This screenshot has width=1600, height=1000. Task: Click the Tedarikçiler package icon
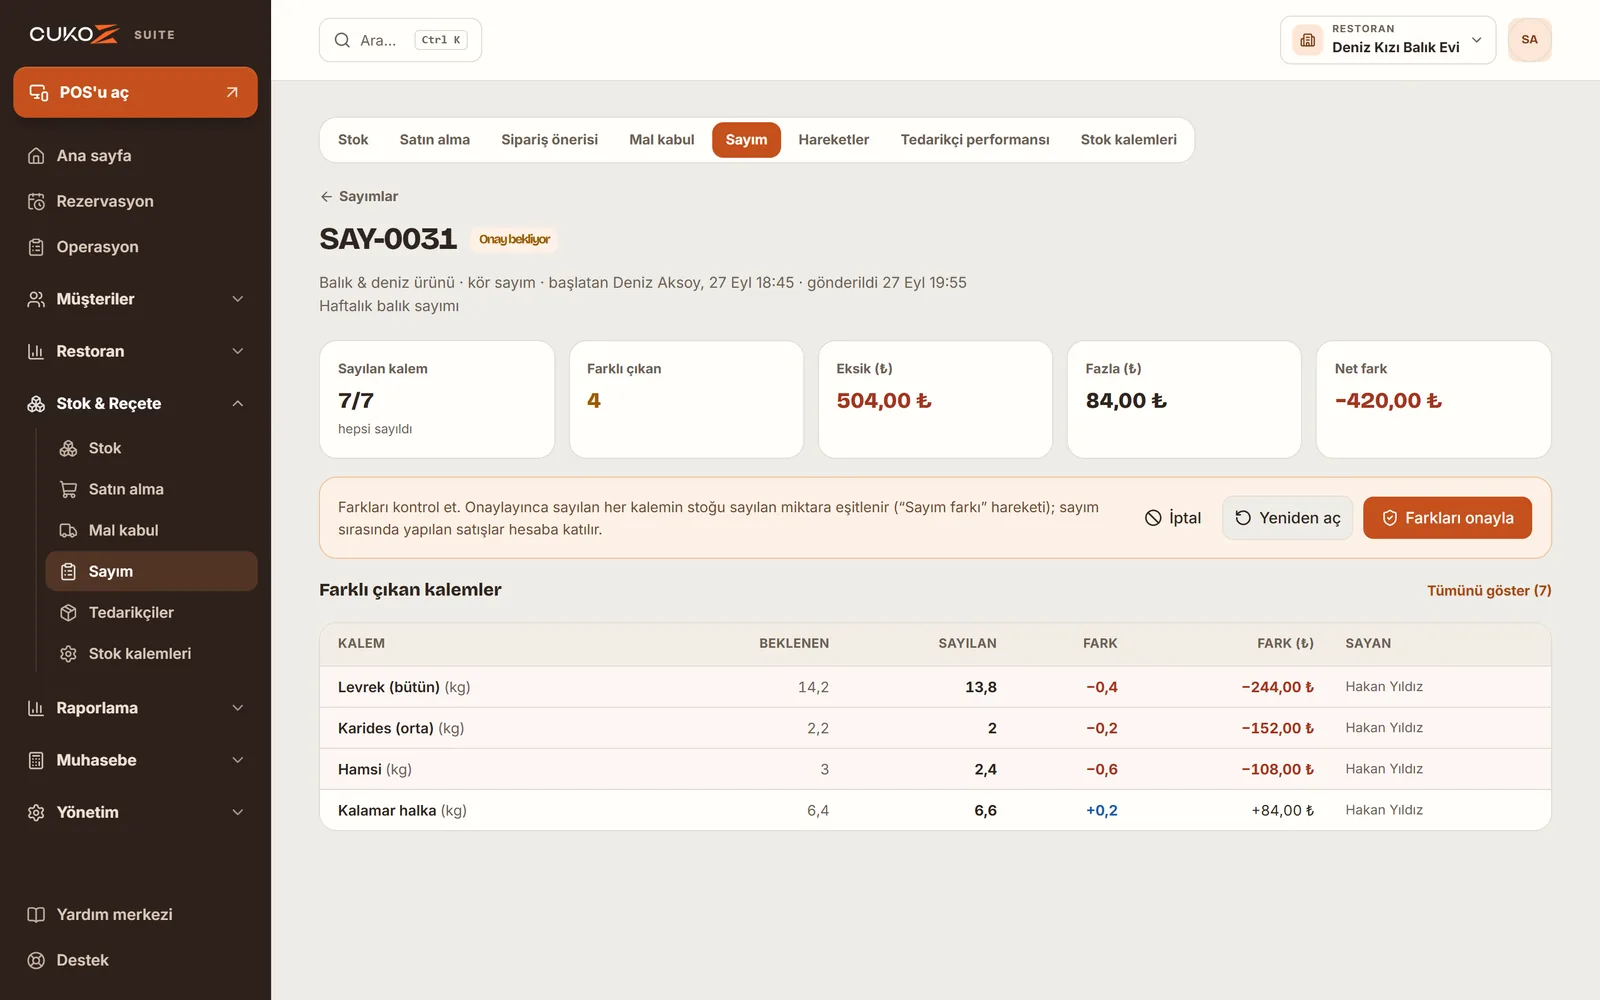pos(68,613)
